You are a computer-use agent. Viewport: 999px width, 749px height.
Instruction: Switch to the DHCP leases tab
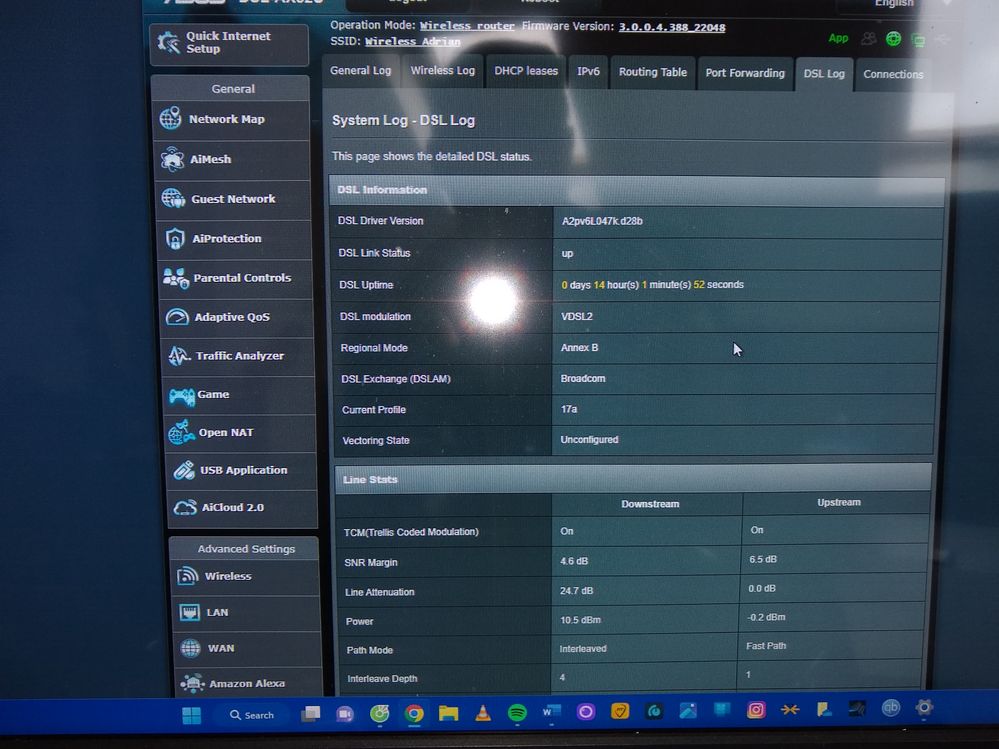coord(526,71)
